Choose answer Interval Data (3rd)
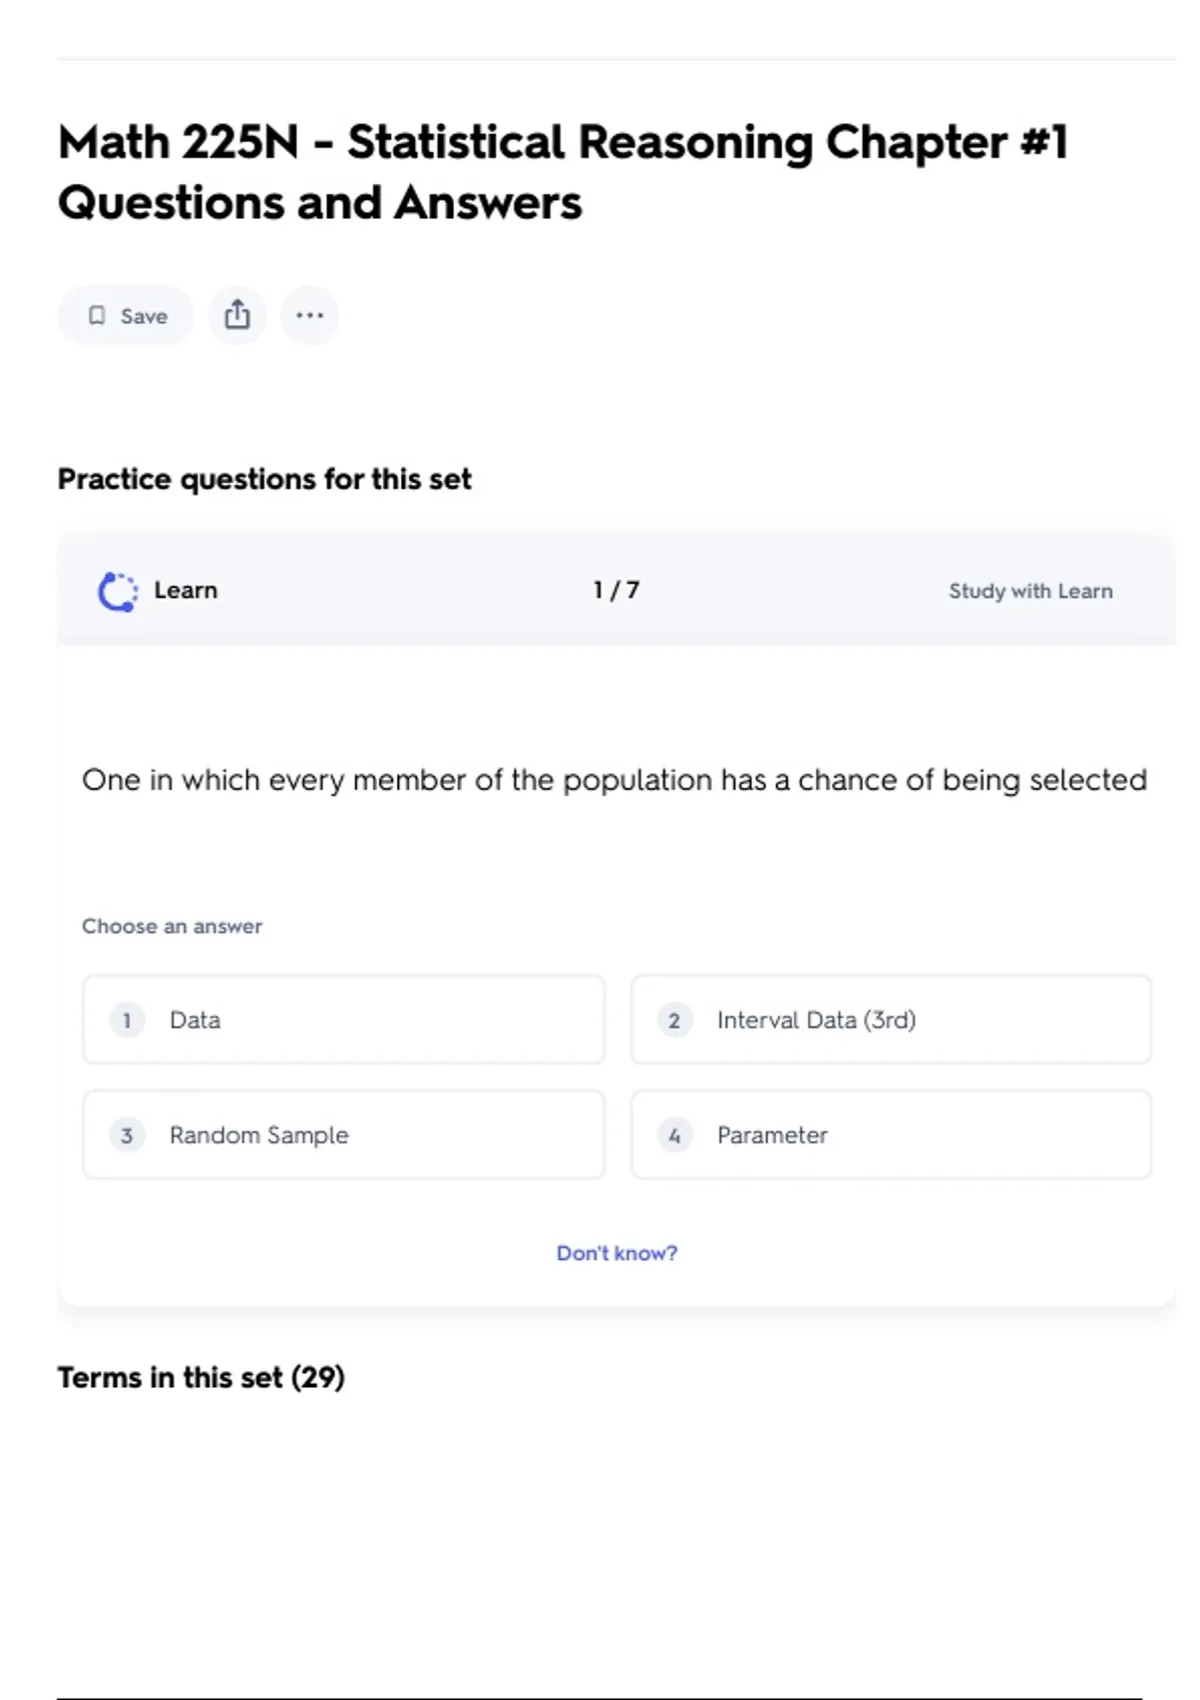This screenshot has width=1200, height=1700. click(890, 1020)
